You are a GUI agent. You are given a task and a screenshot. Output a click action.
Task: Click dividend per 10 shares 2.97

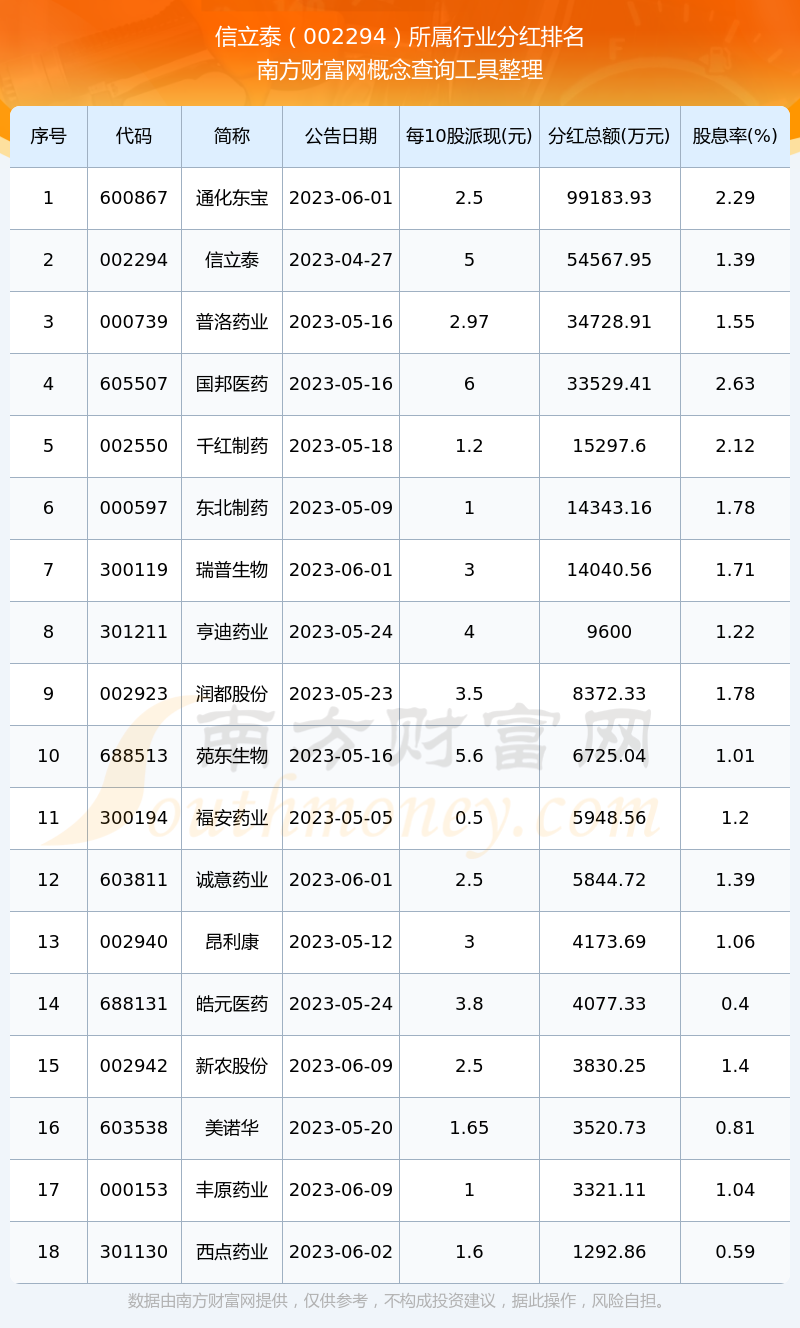tap(469, 322)
